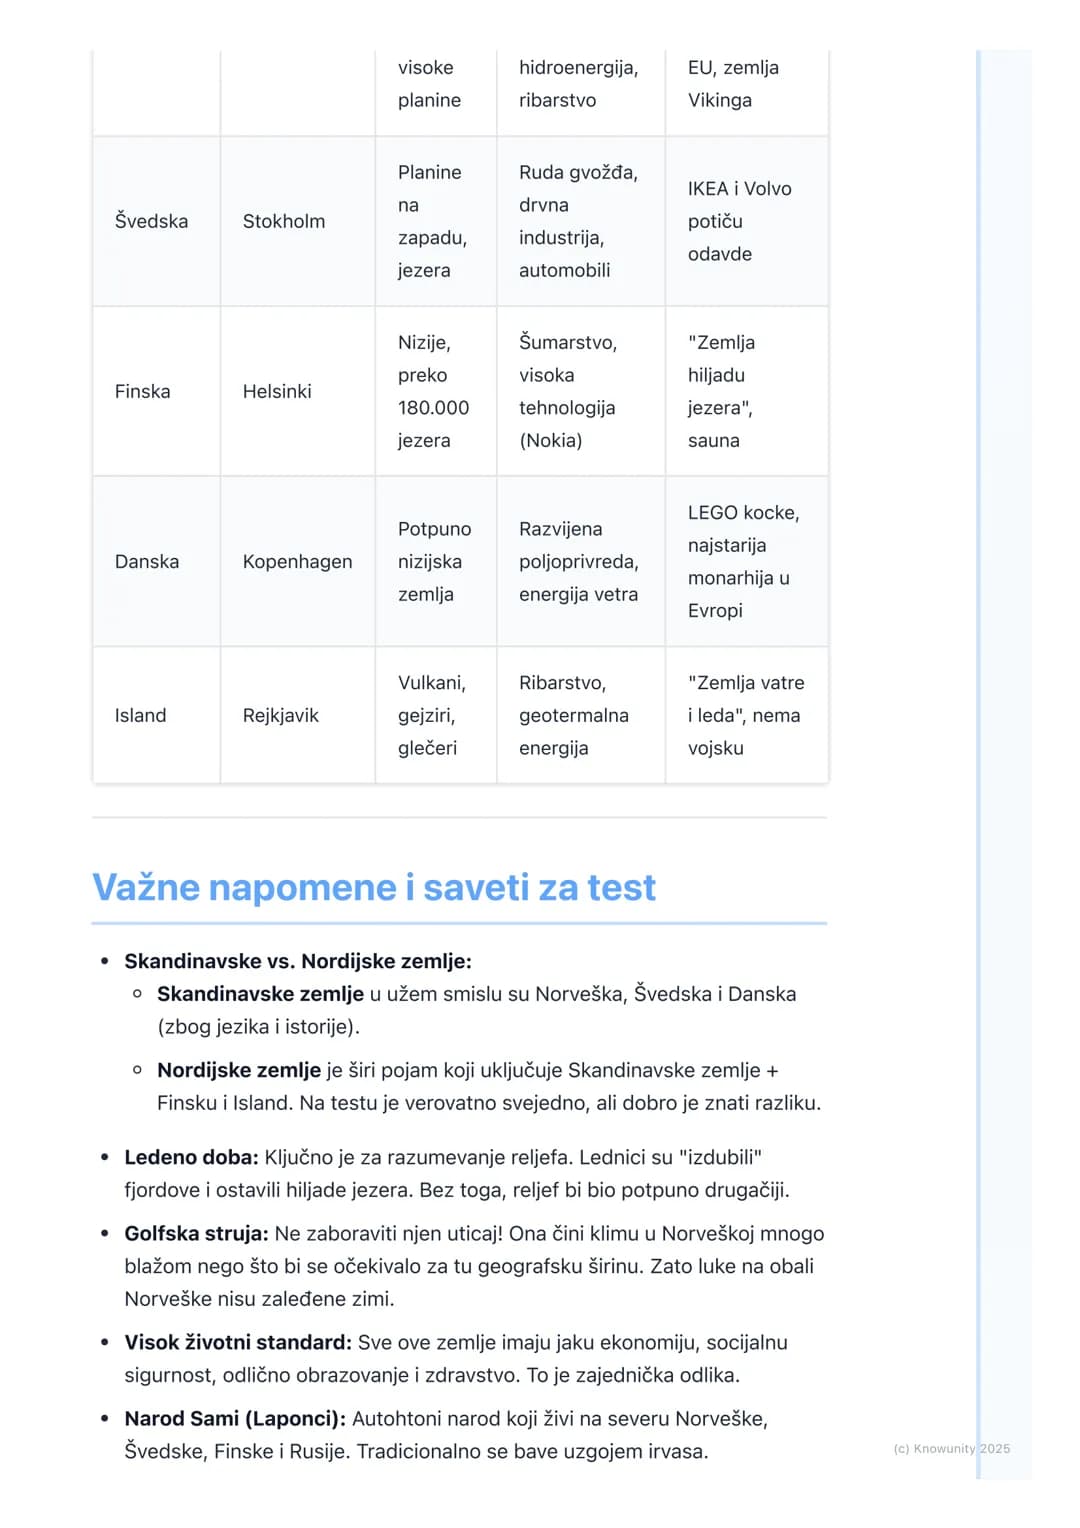Screen dimensions: 1080x1528
Task: Click the "(c) Knowunity 2025" watermark
Action: click(x=952, y=1448)
